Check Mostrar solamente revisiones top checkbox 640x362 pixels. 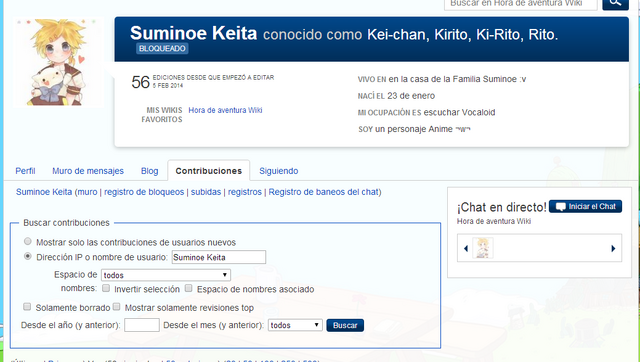coord(116,306)
